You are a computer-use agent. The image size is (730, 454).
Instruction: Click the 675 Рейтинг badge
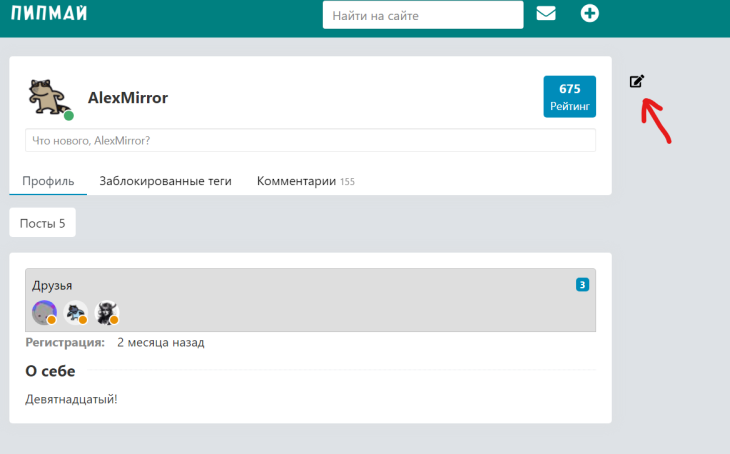(569, 97)
